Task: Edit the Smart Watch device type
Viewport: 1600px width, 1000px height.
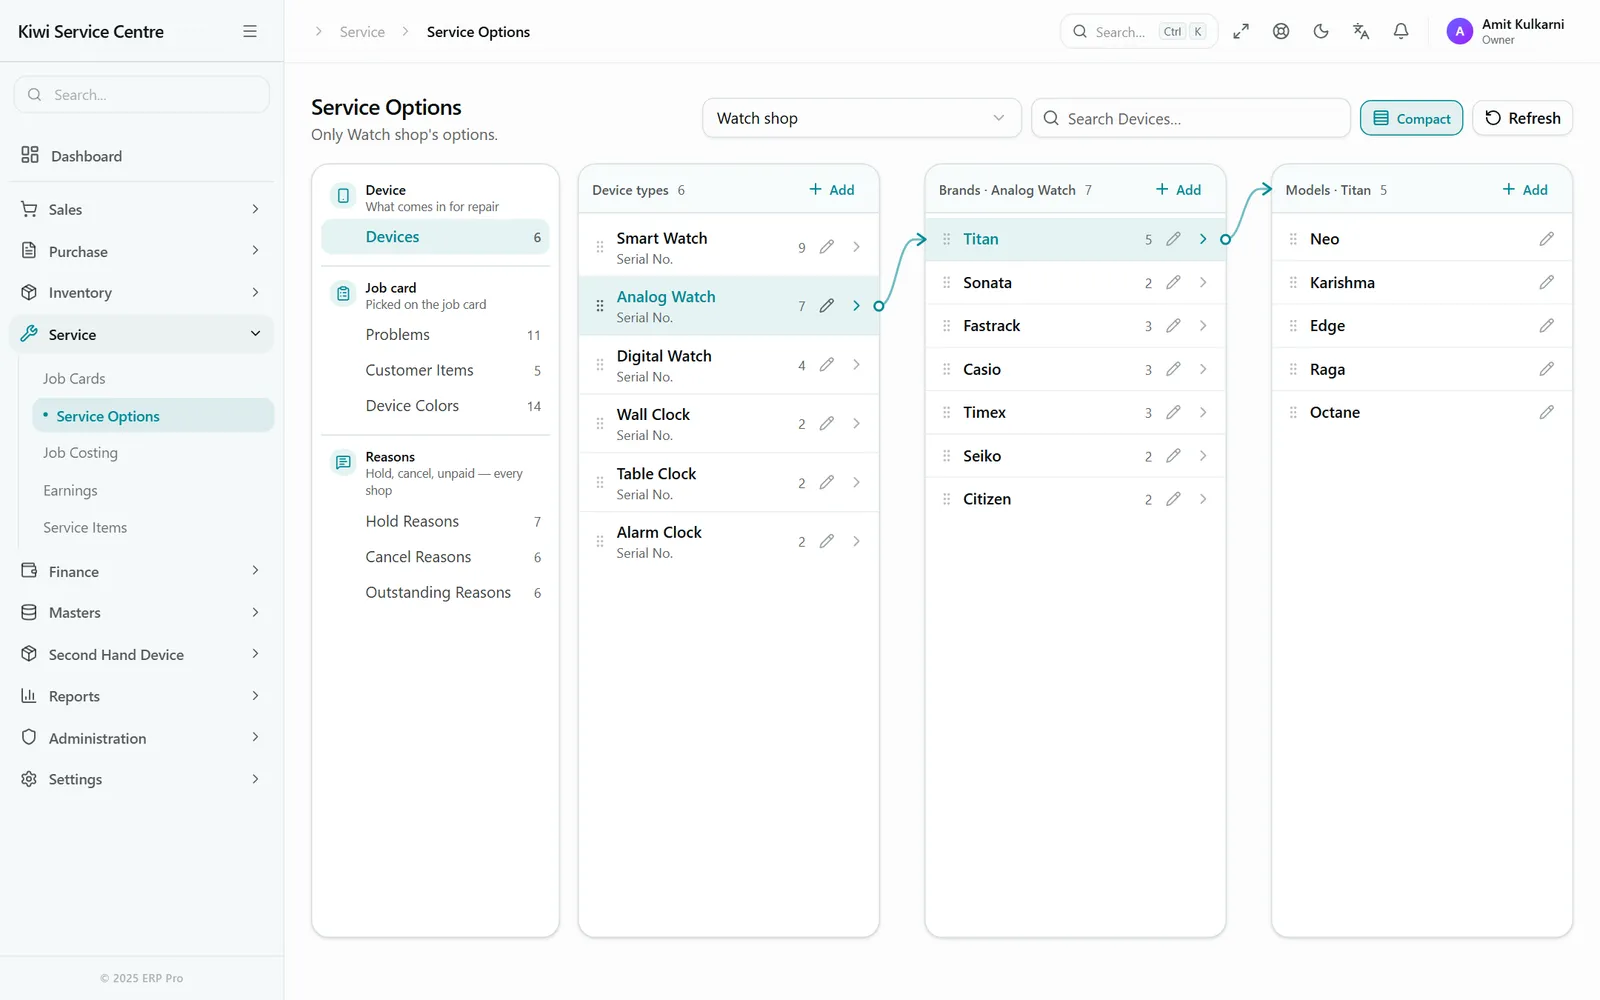Action: (x=827, y=247)
